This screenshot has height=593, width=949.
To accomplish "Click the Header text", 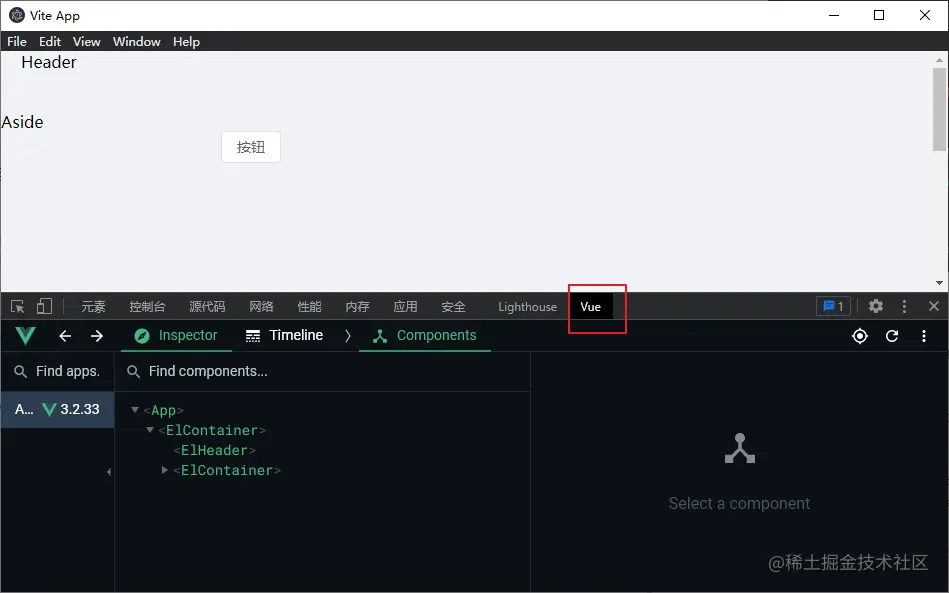I will [49, 62].
